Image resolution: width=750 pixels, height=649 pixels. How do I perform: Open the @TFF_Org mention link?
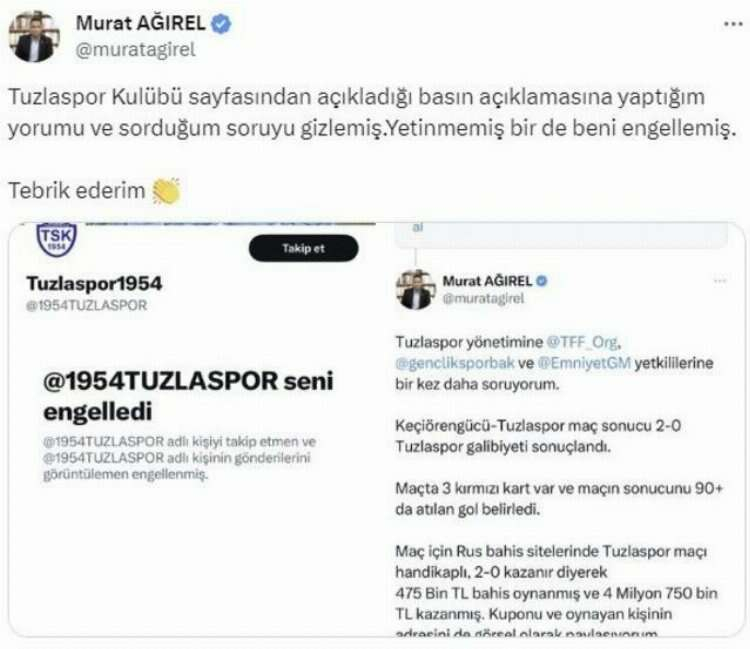[x=583, y=342]
